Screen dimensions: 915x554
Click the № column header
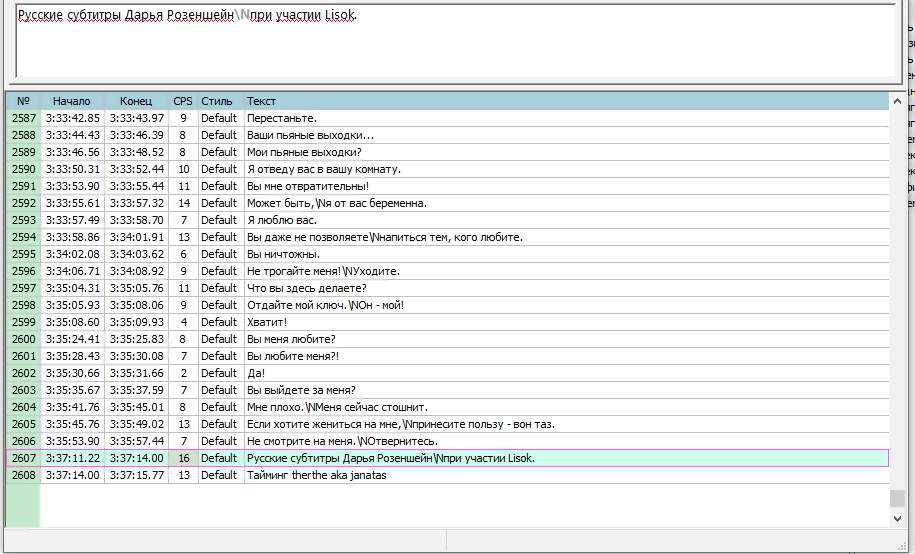[x=23, y=101]
